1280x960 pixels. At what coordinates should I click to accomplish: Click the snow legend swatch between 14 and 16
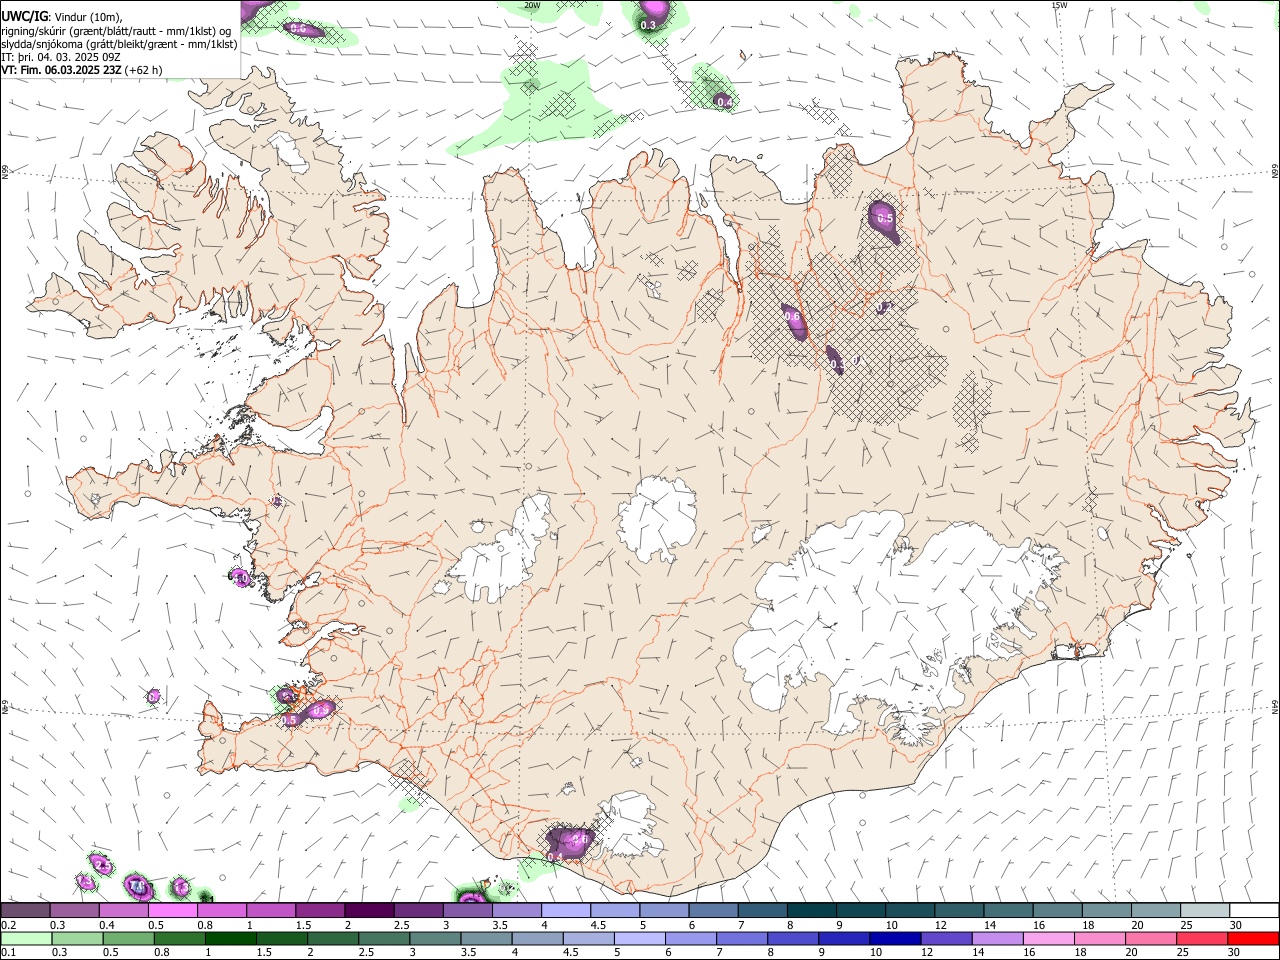coord(1008,910)
